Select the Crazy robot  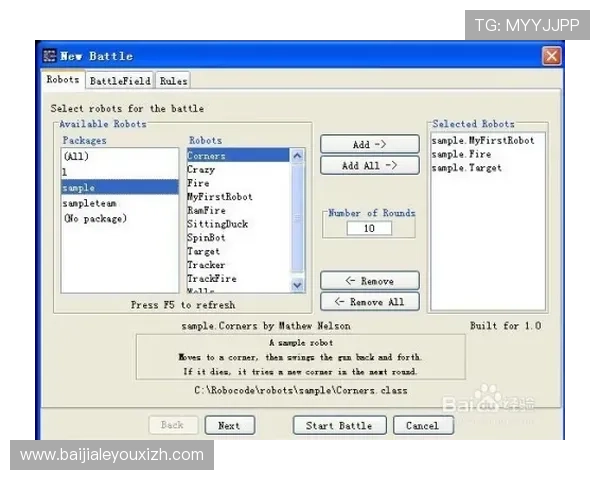(x=238, y=169)
